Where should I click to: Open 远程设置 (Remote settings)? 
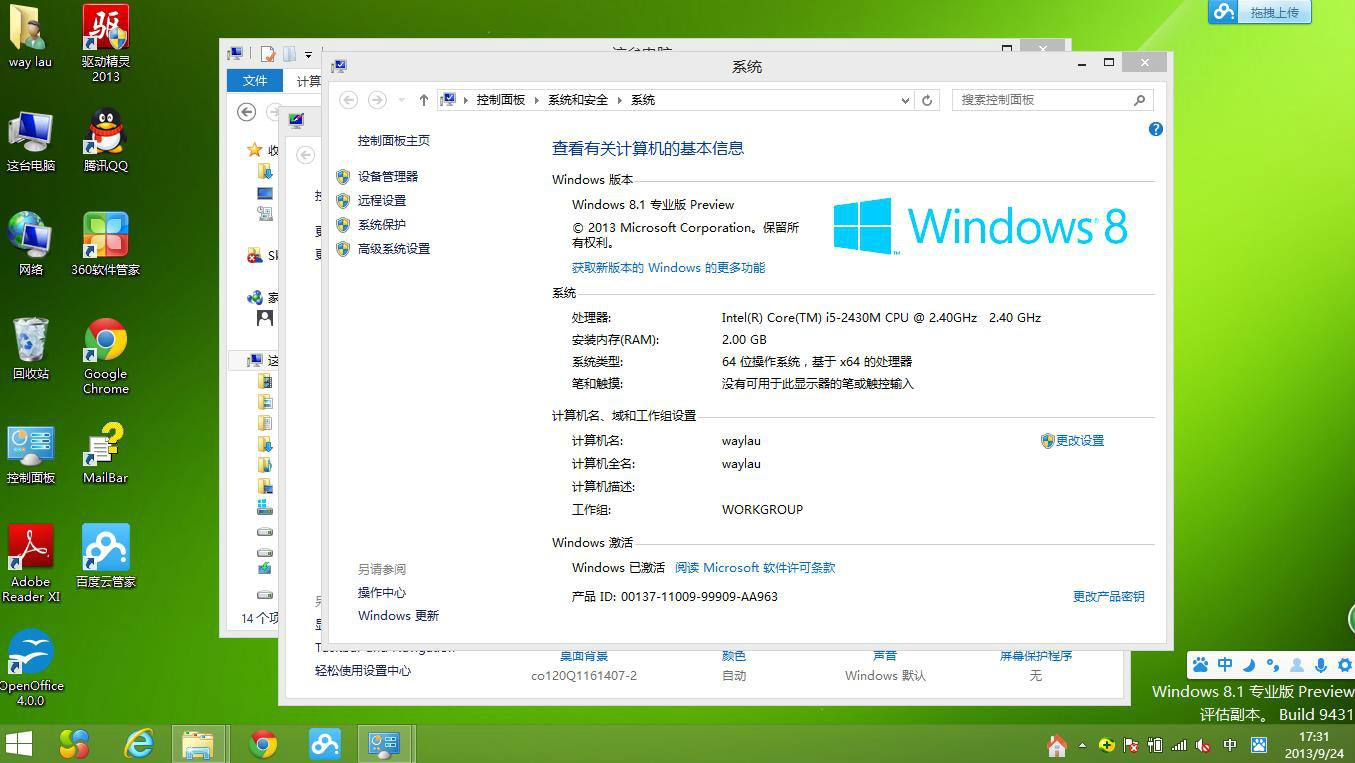click(380, 200)
